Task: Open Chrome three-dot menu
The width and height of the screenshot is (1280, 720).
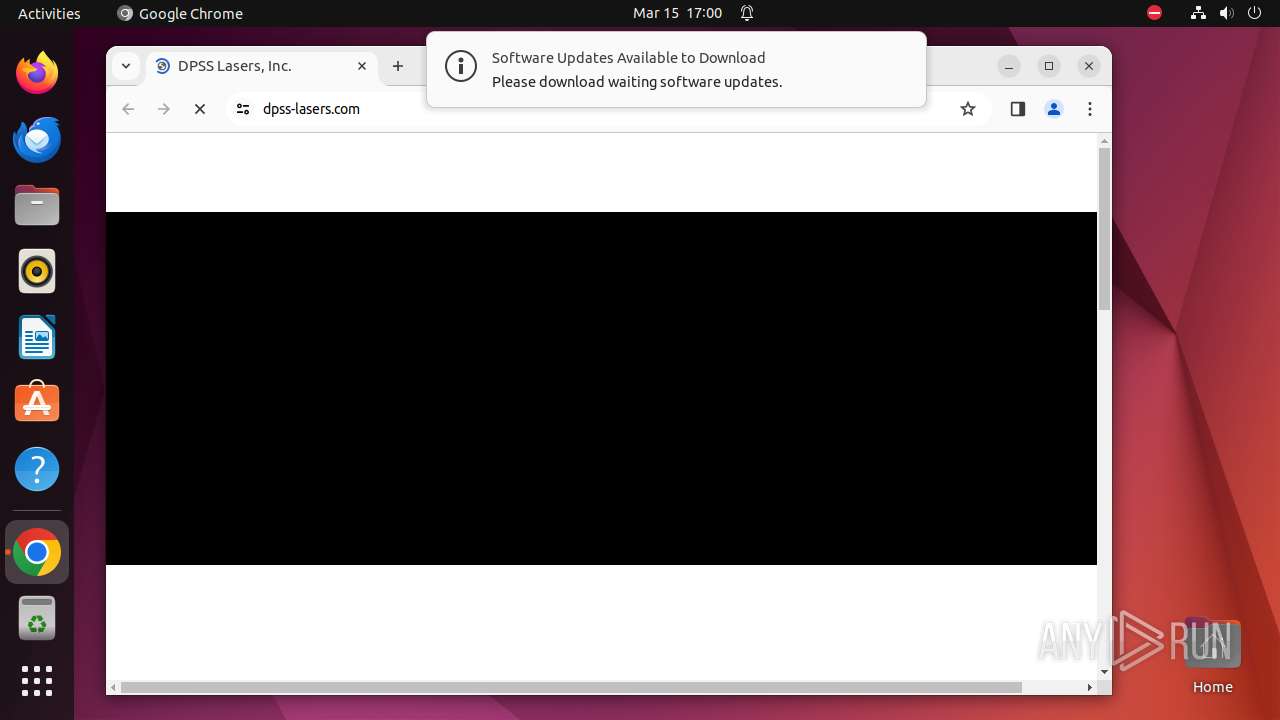Action: pyautogui.click(x=1090, y=109)
